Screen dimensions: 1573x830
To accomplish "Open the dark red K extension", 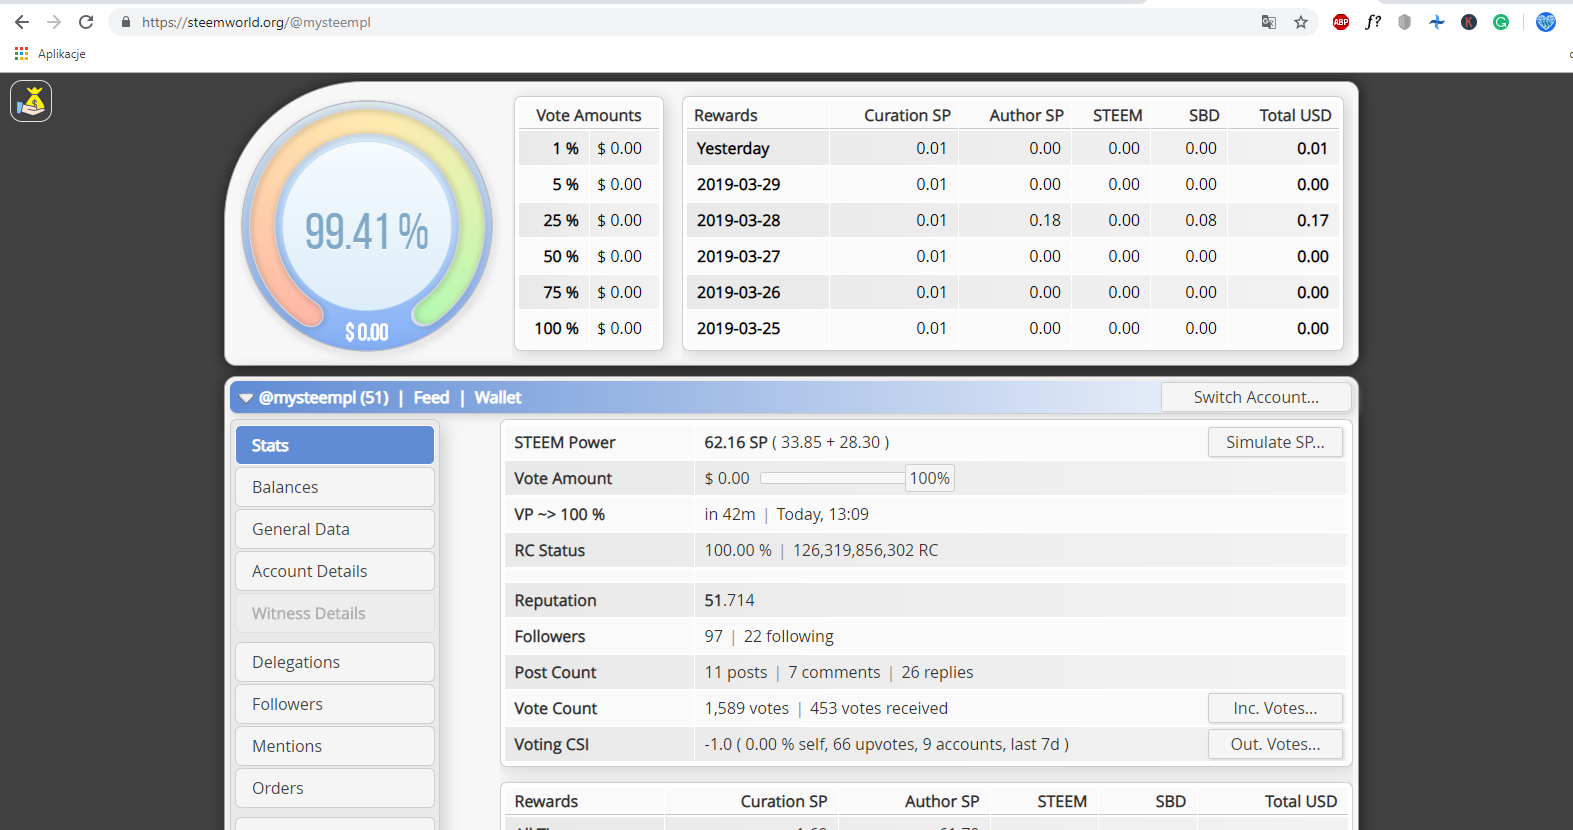I will pos(1469,22).
